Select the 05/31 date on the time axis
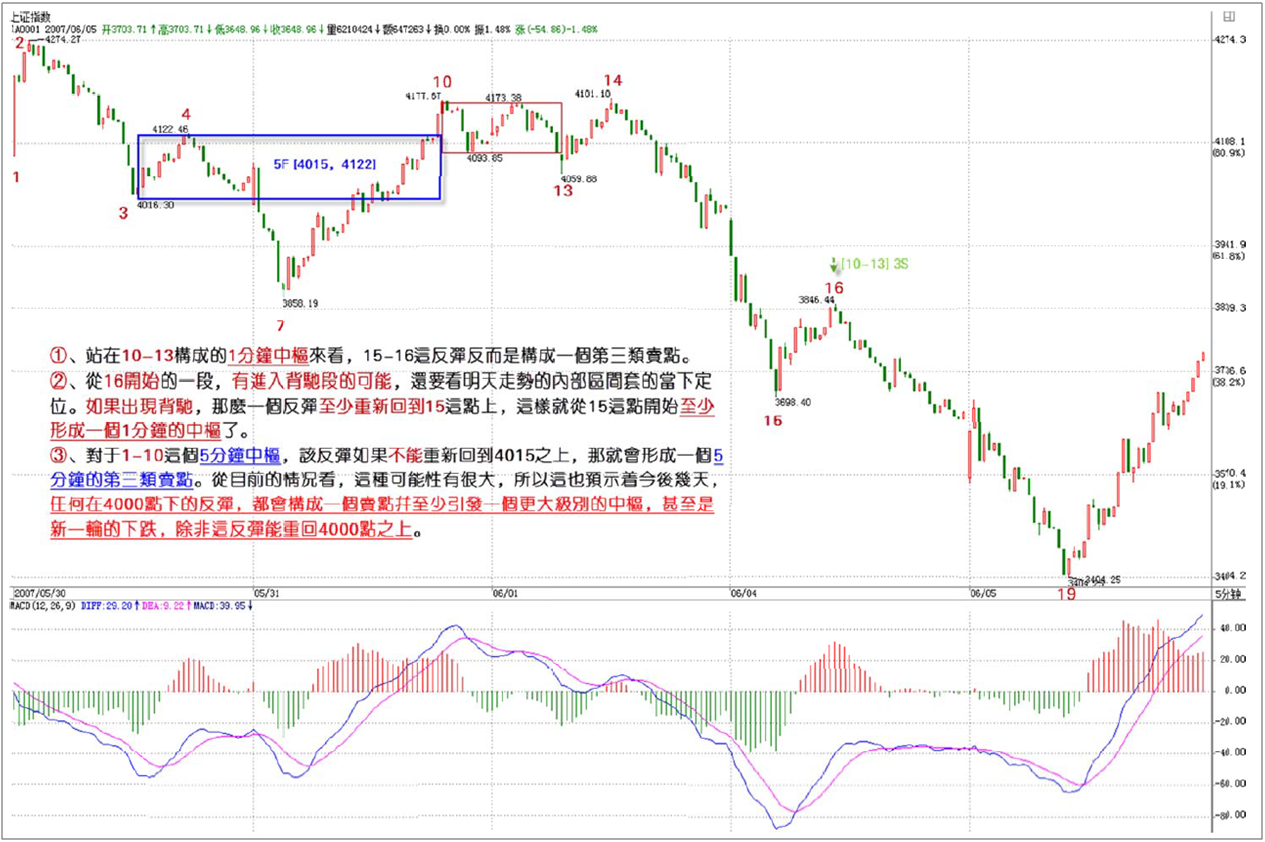Image resolution: width=1265 pixels, height=842 pixels. coord(266,592)
